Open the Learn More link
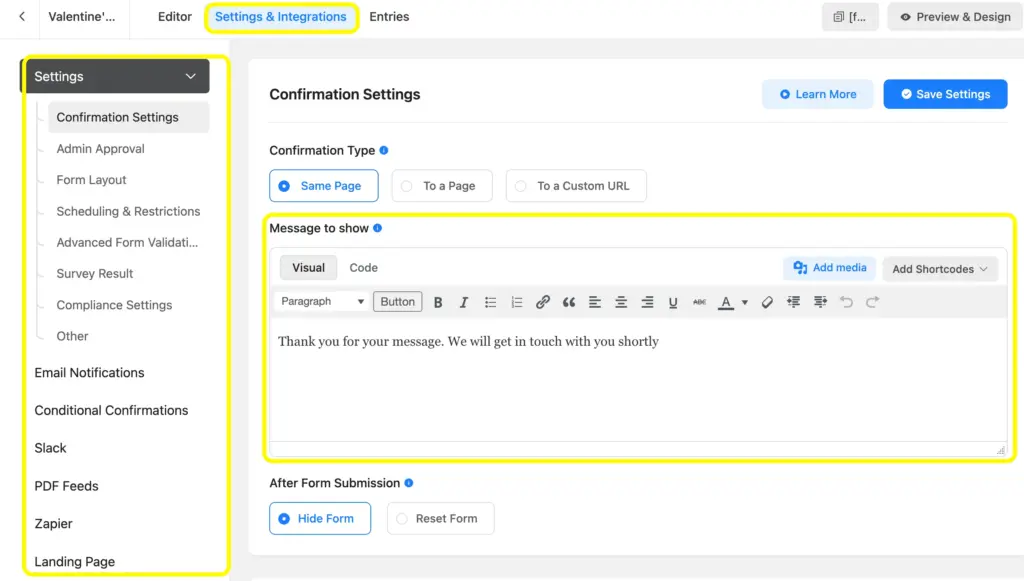 817,93
